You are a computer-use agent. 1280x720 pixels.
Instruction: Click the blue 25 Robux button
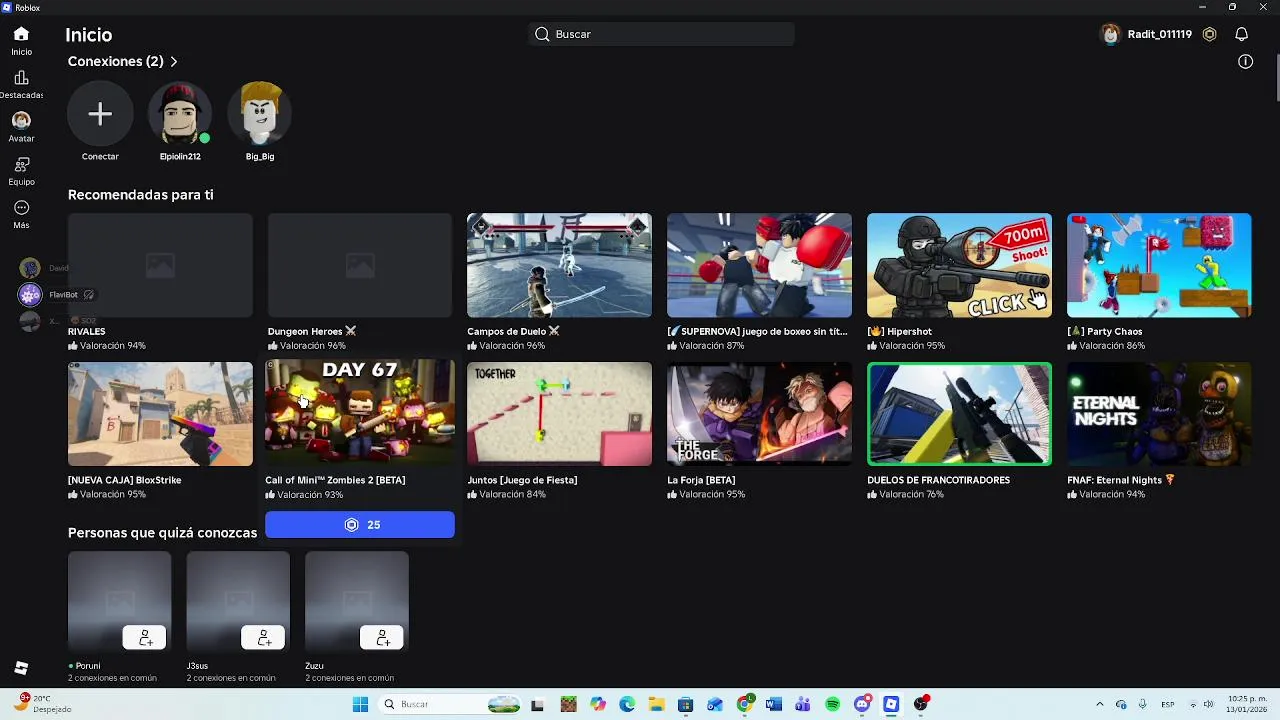pyautogui.click(x=360, y=525)
